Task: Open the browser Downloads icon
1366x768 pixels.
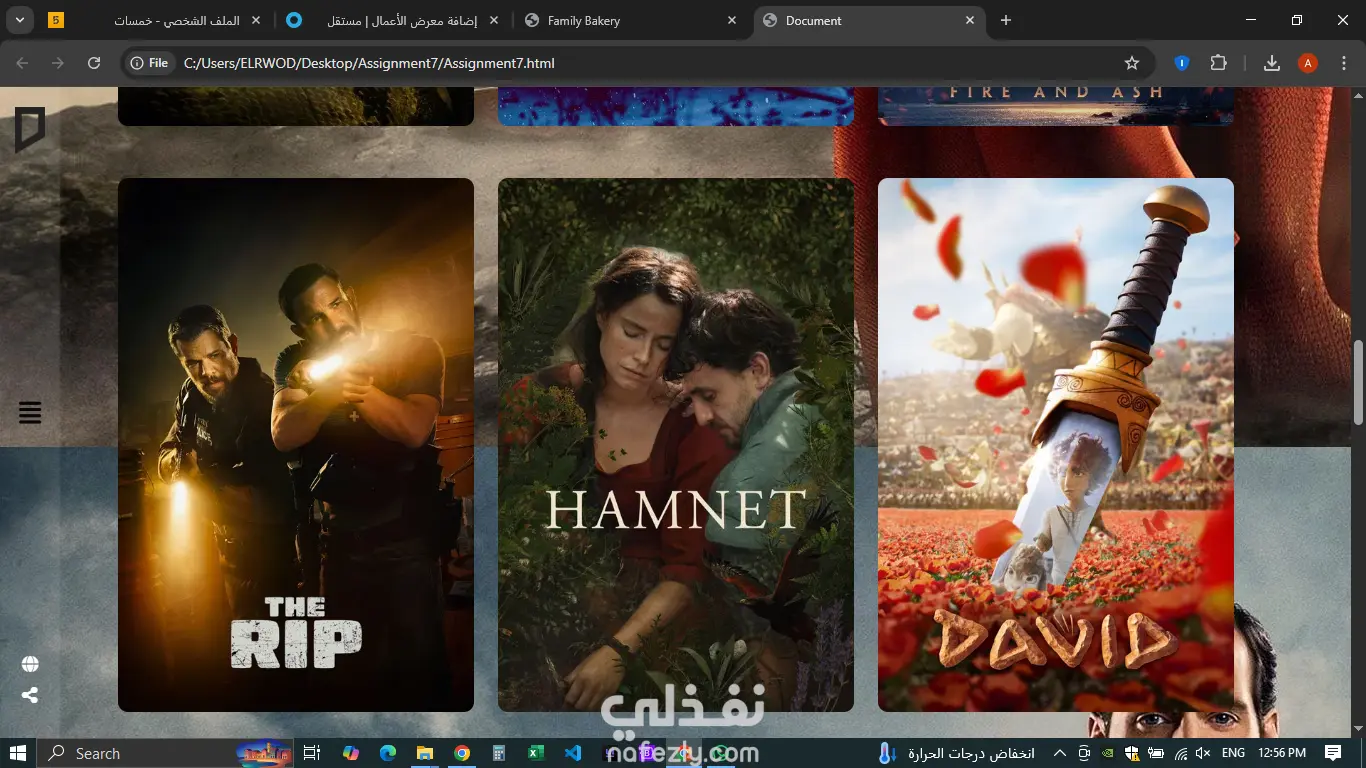Action: (1272, 63)
